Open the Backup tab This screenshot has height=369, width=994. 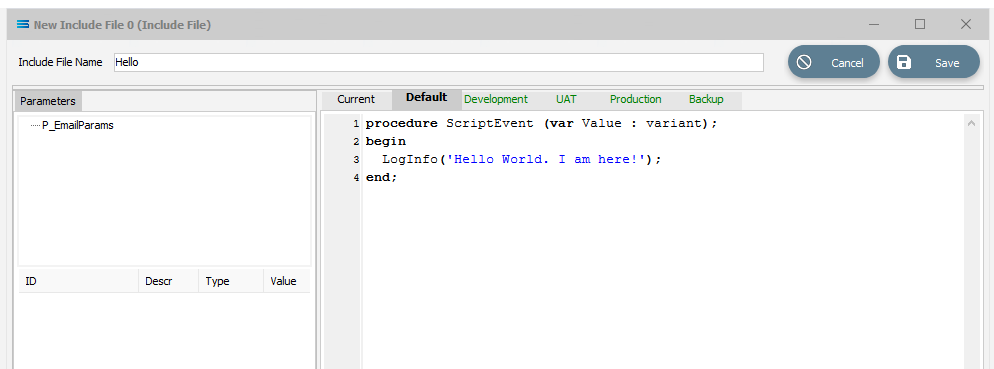[x=706, y=100]
